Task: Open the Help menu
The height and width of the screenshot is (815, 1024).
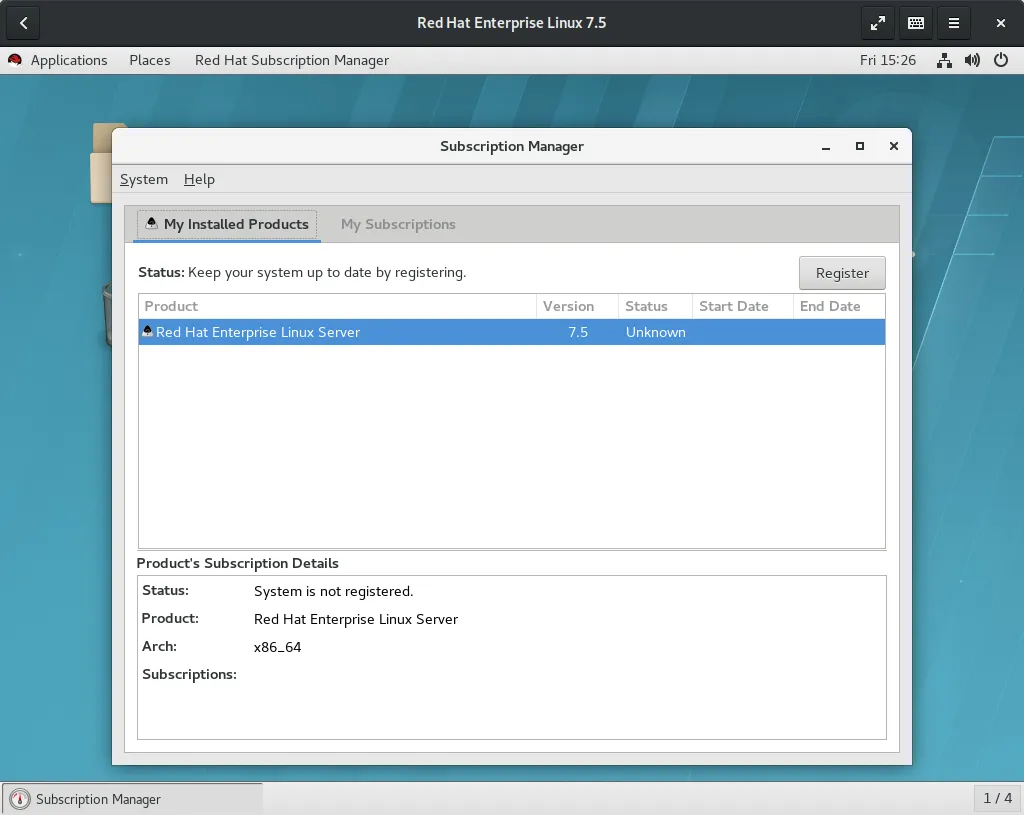Action: click(x=199, y=179)
